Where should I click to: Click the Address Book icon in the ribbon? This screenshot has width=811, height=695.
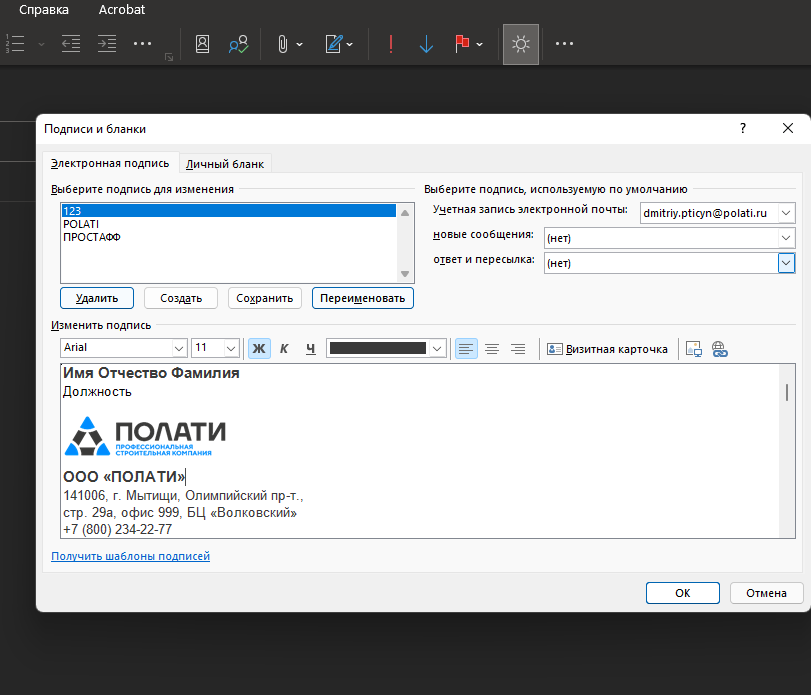point(202,44)
